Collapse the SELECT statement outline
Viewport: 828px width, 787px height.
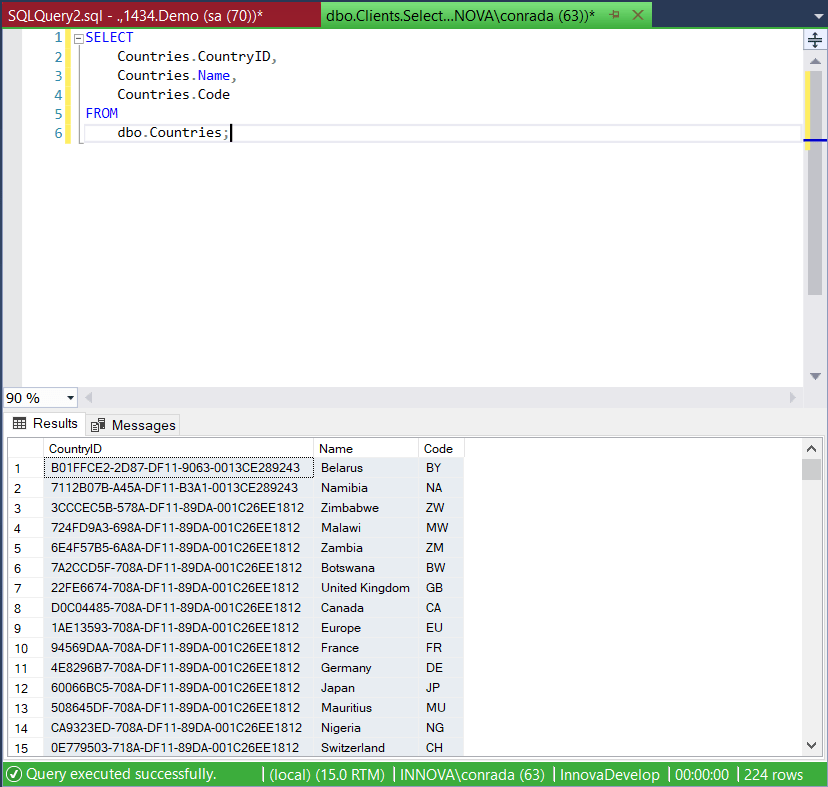[78, 38]
